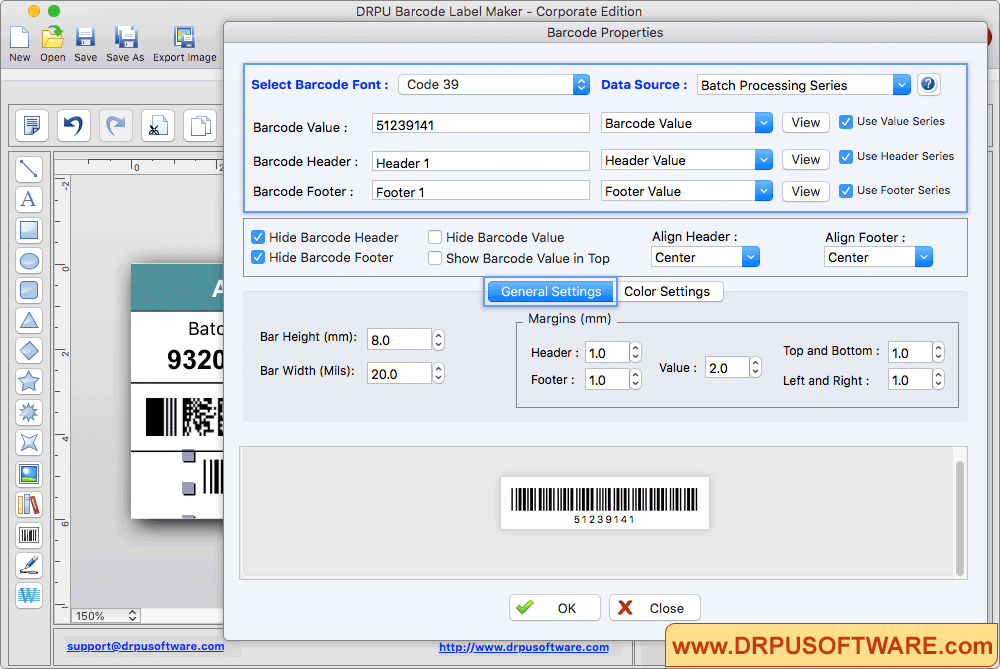Adjust the Header margin stepper
Image resolution: width=1000 pixels, height=669 pixels.
pyautogui.click(x=635, y=352)
